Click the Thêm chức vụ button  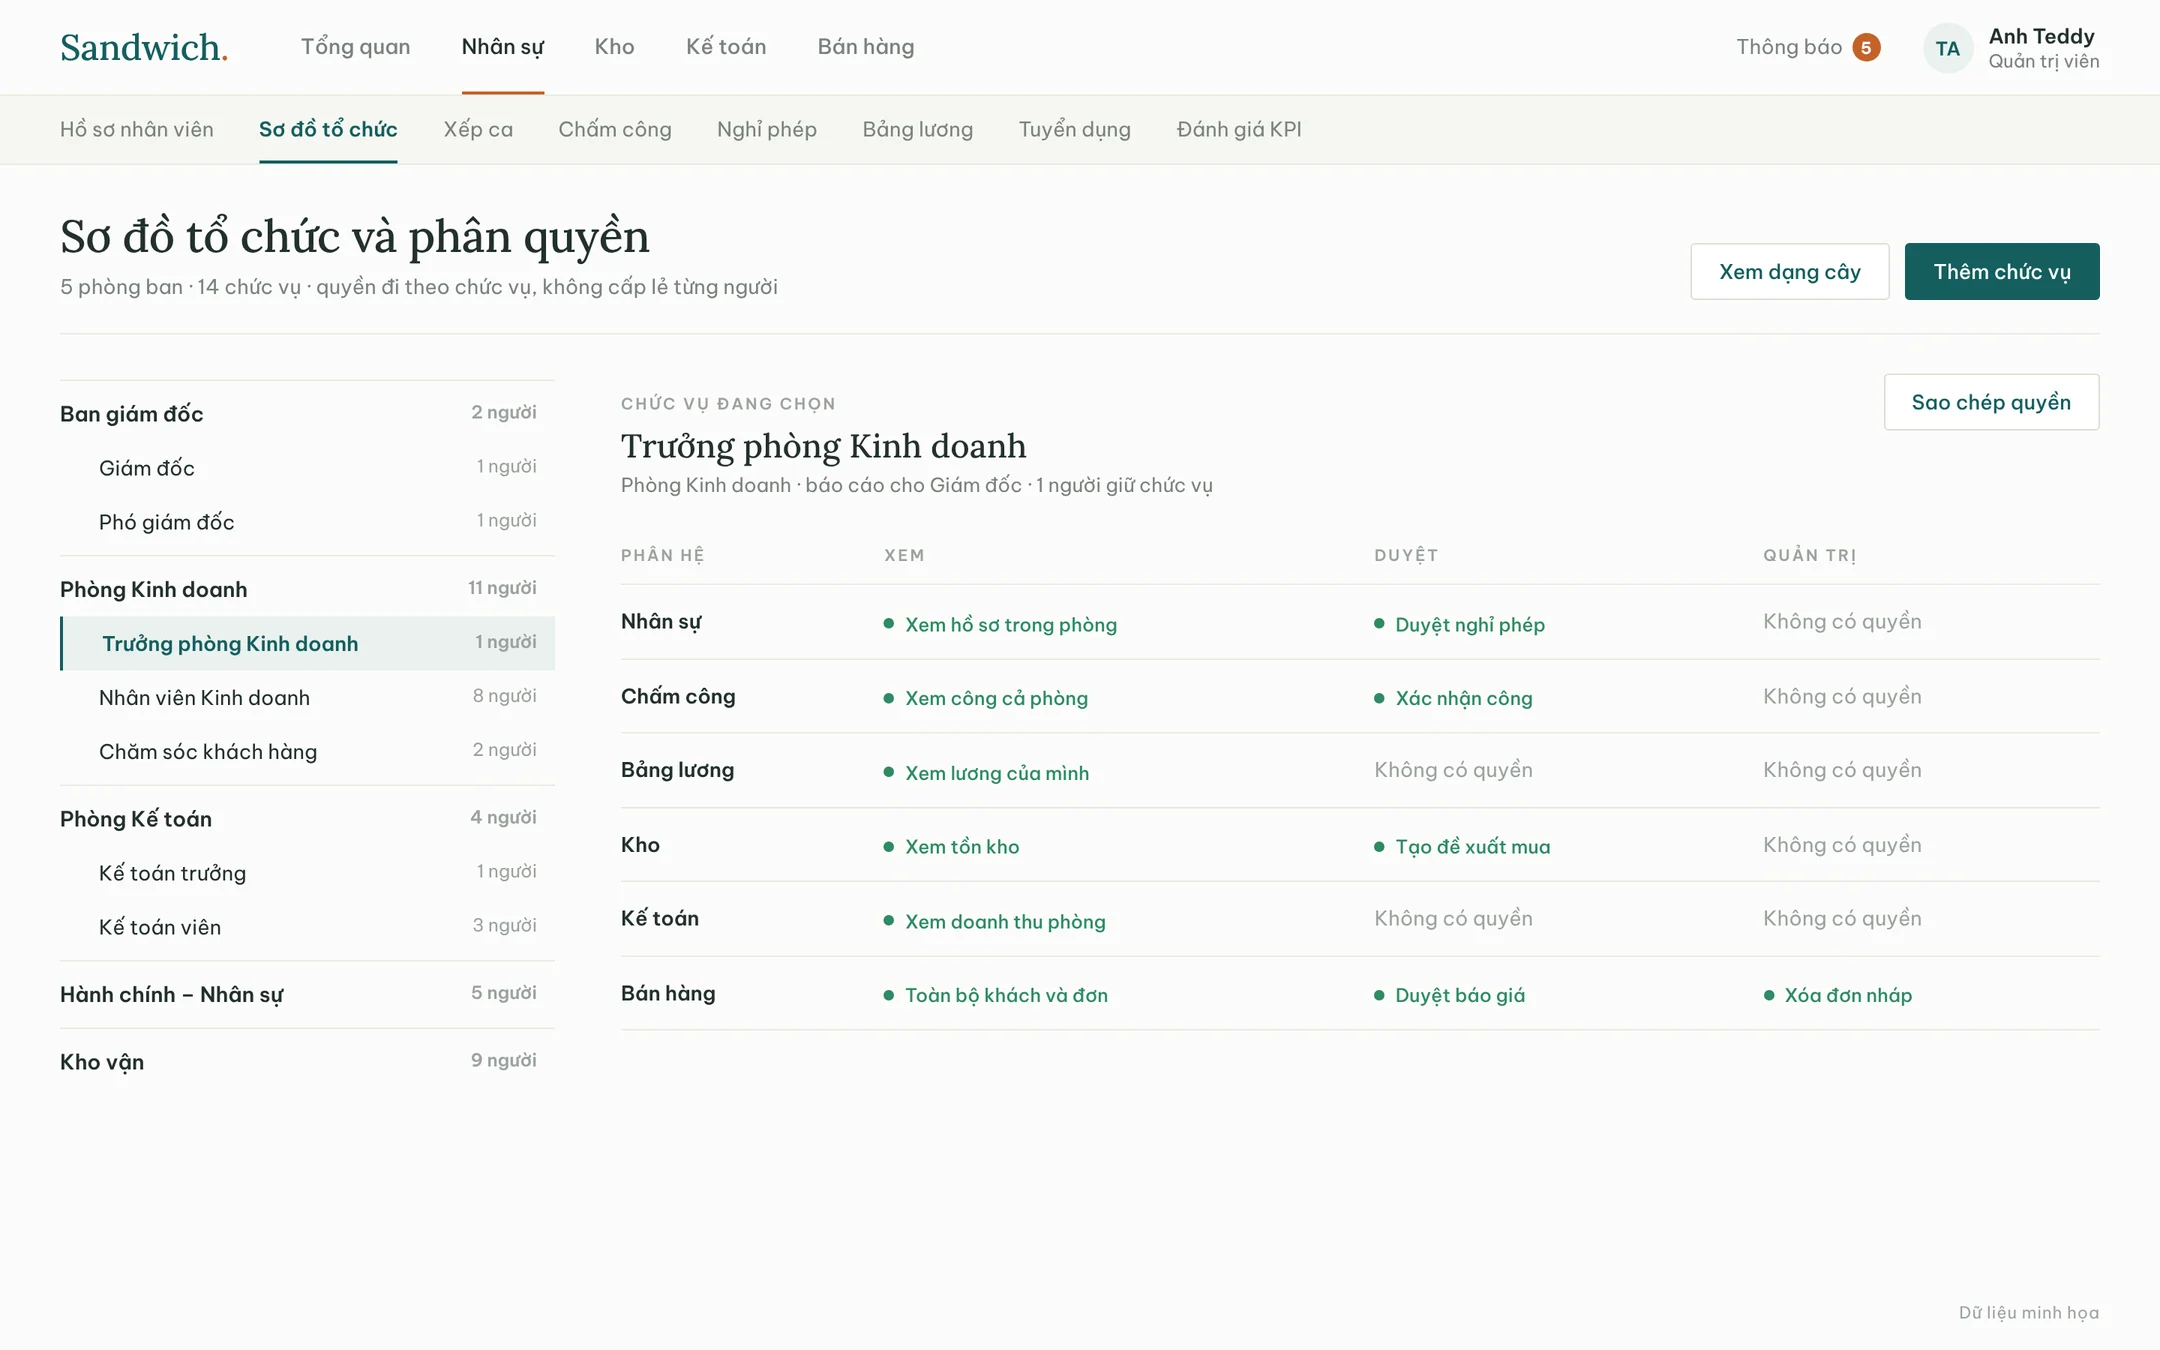[x=2002, y=271]
